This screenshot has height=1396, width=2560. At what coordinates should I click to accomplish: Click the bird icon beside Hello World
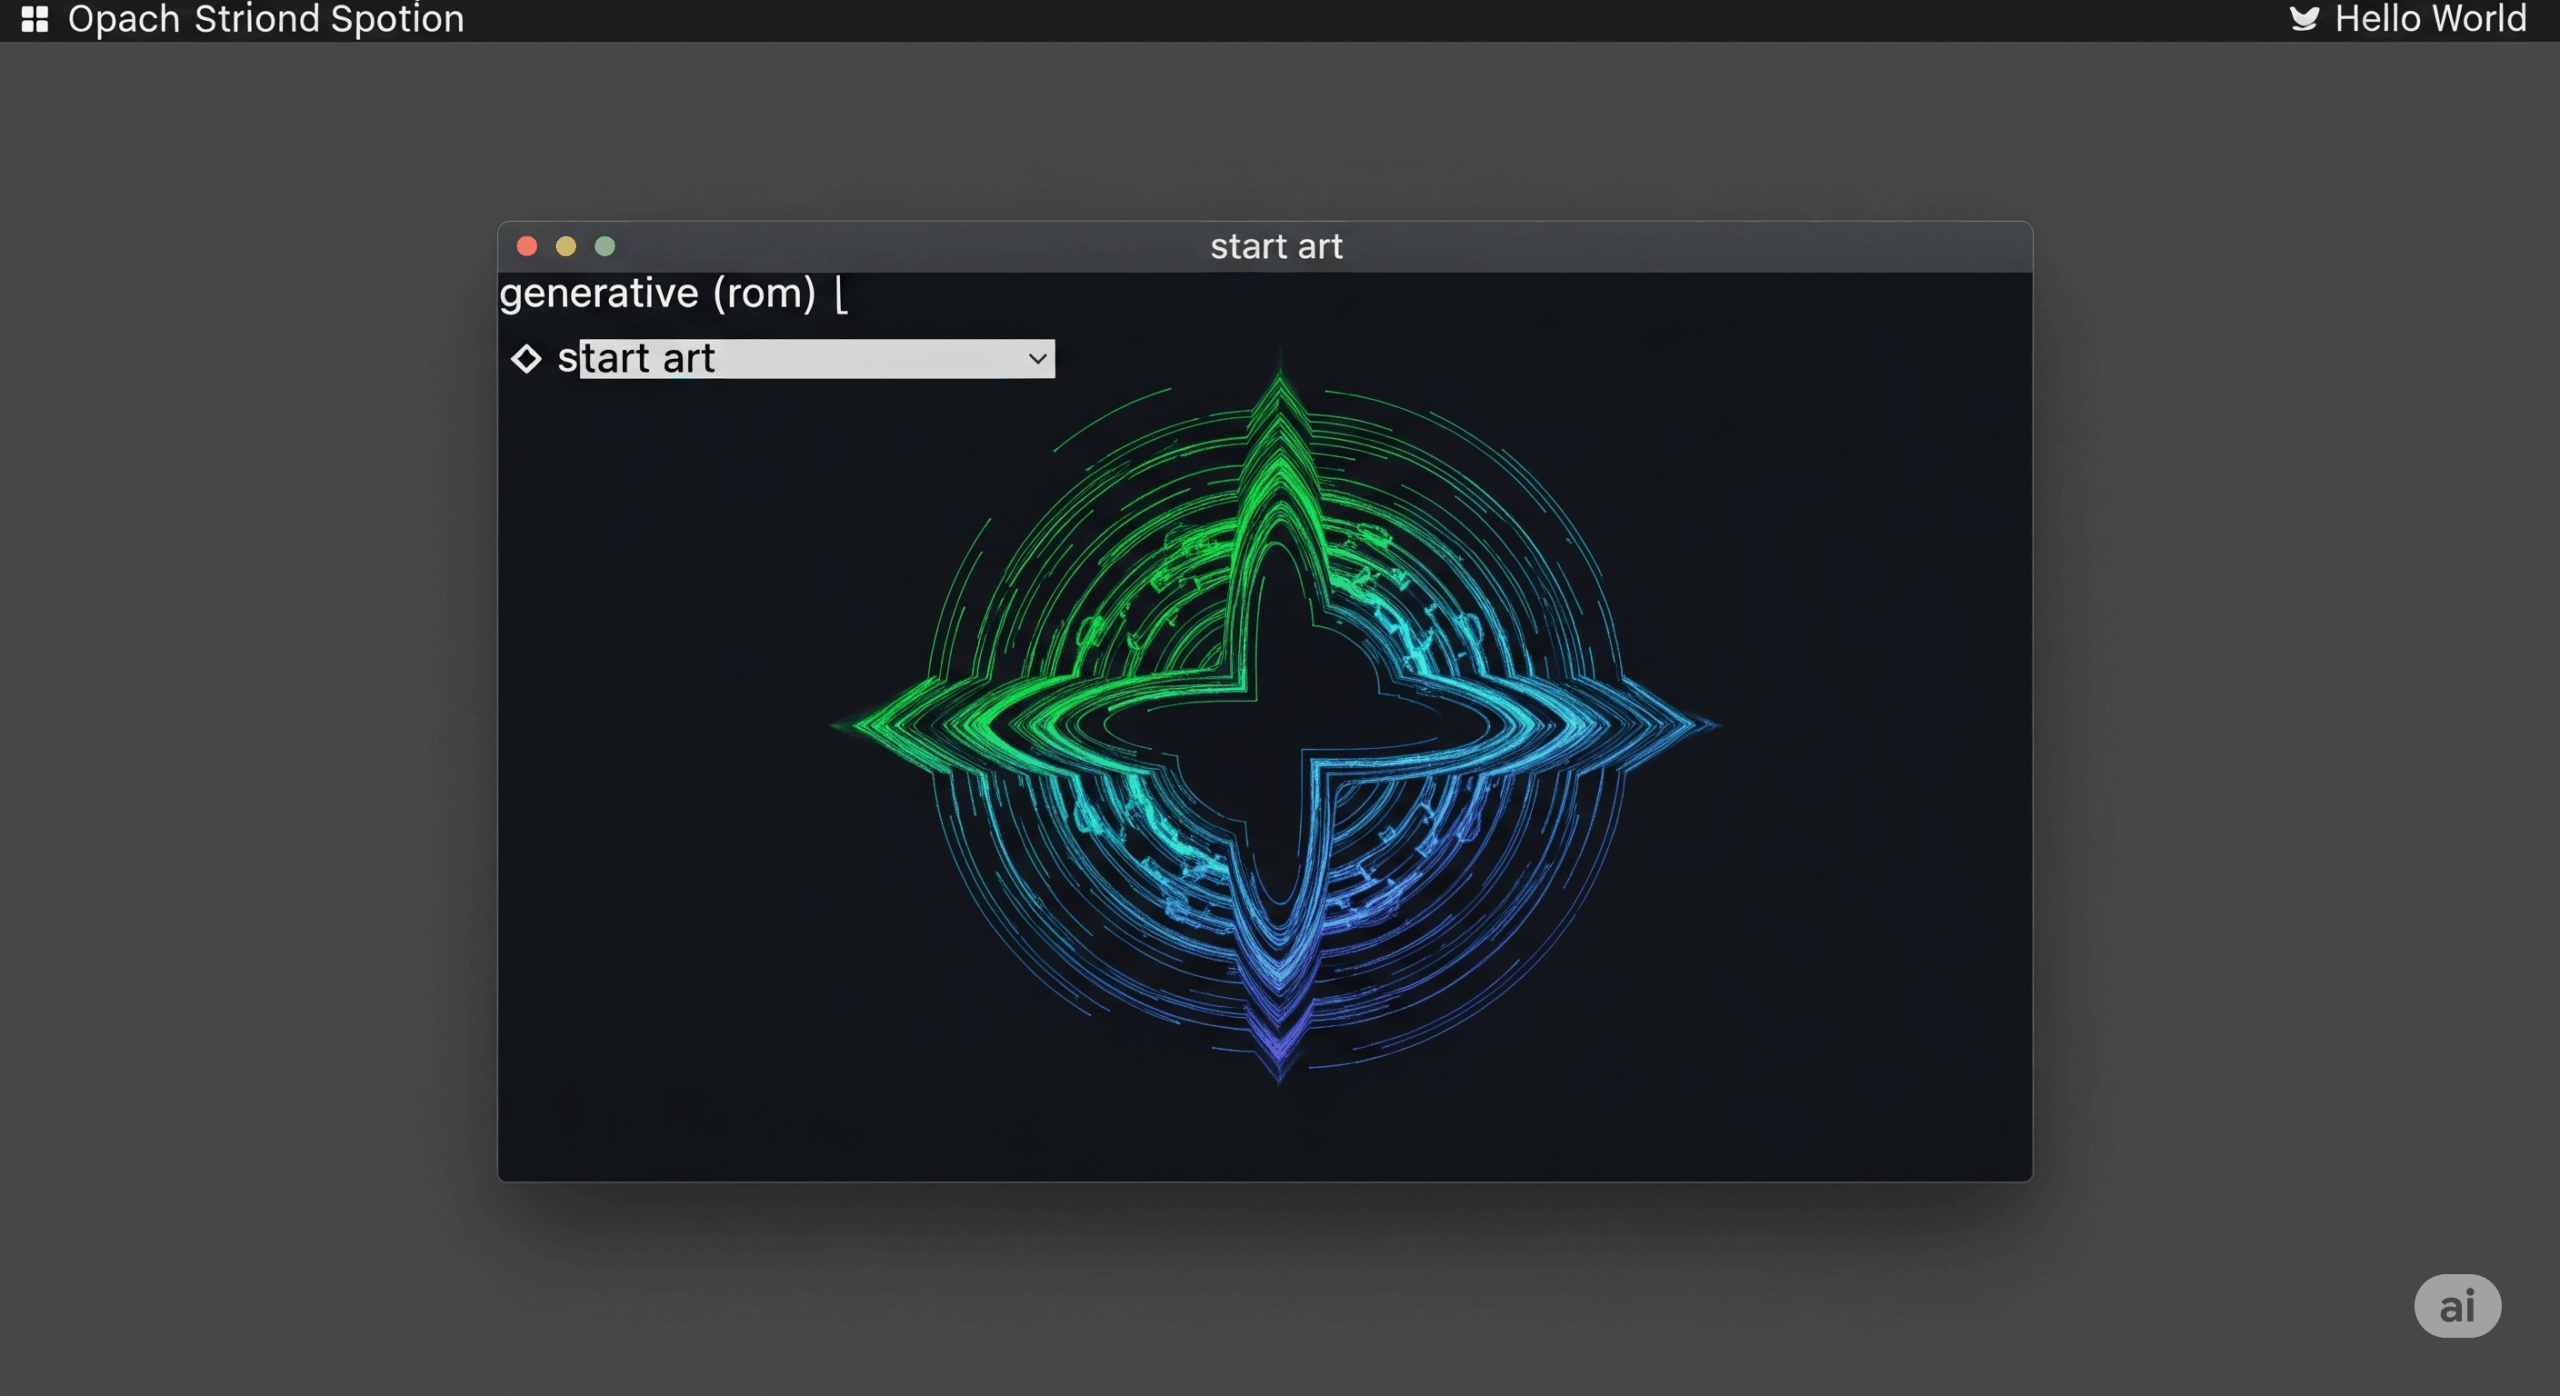(x=2304, y=19)
